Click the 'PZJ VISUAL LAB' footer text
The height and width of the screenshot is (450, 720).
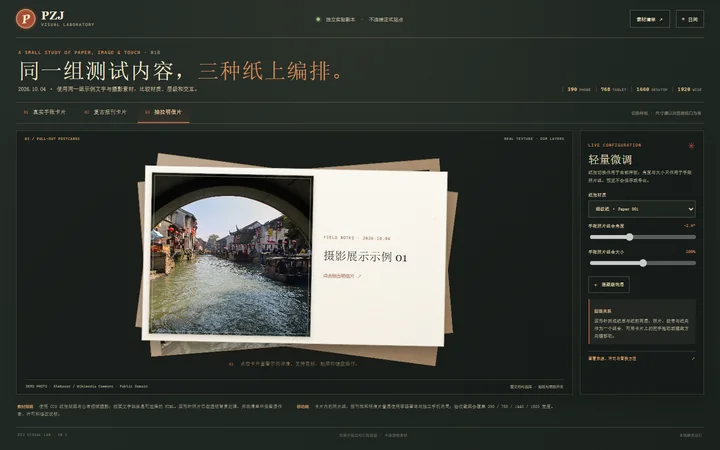coord(42,434)
